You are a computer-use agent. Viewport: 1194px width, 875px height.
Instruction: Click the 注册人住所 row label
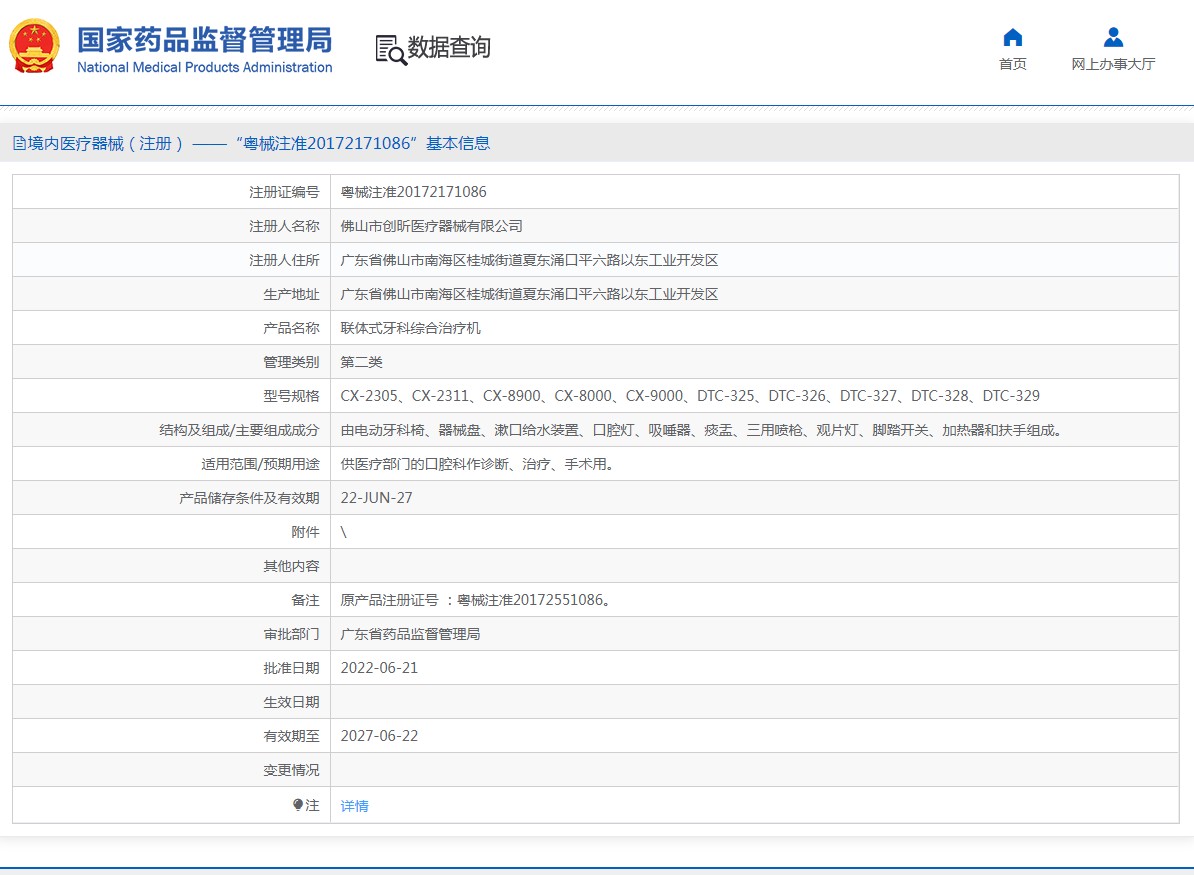(284, 260)
